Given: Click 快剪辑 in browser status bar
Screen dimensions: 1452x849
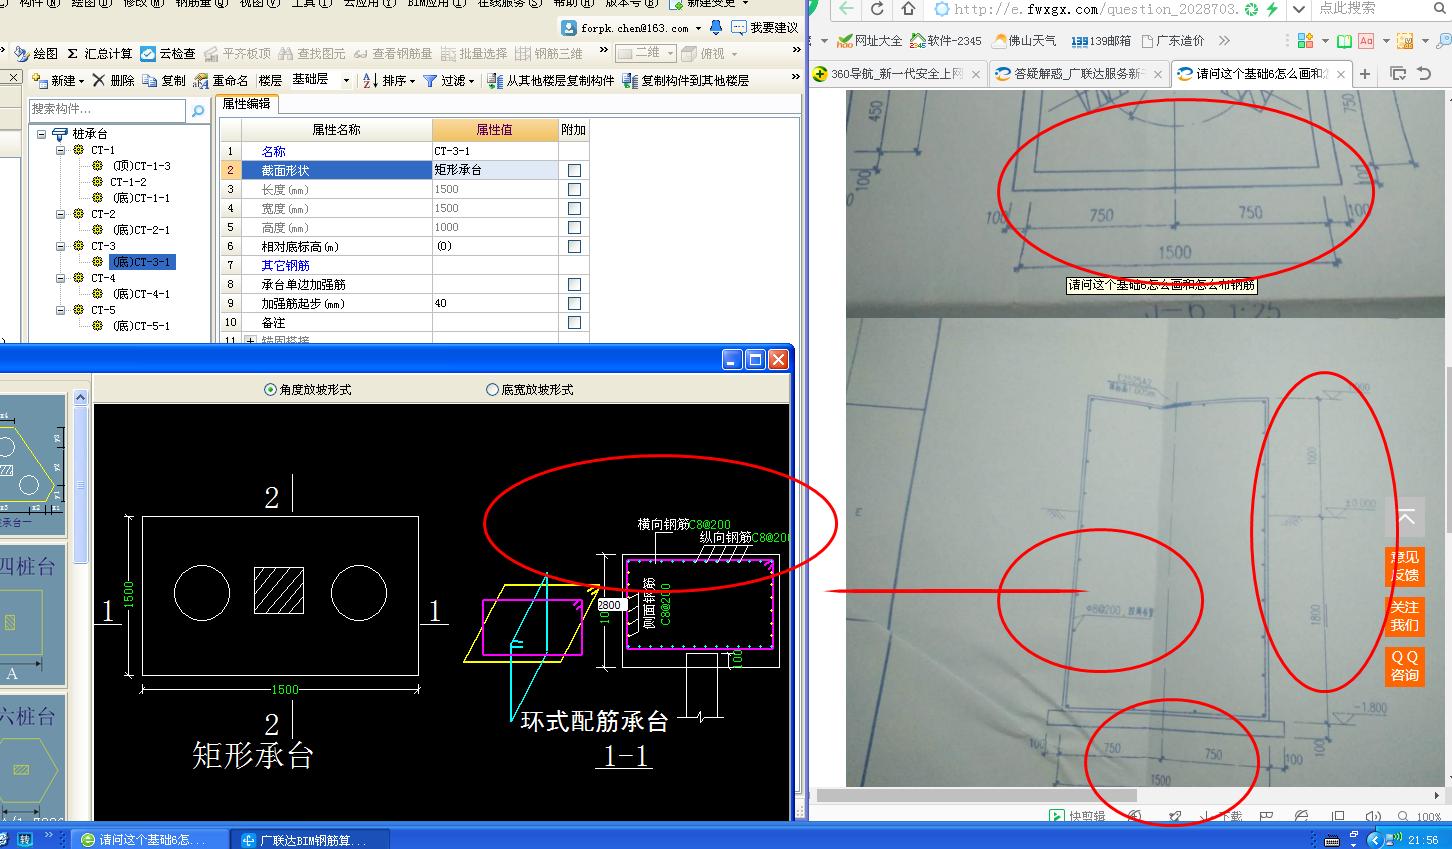Looking at the screenshot, I should point(1077,816).
